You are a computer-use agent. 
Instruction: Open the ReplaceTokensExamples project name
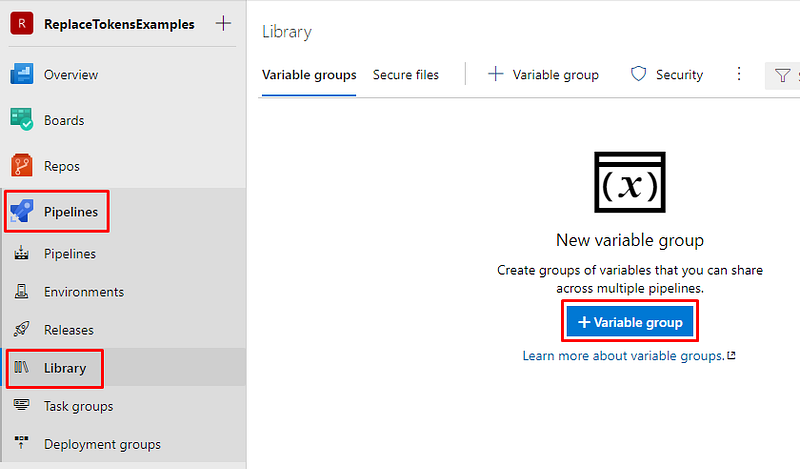point(119,24)
